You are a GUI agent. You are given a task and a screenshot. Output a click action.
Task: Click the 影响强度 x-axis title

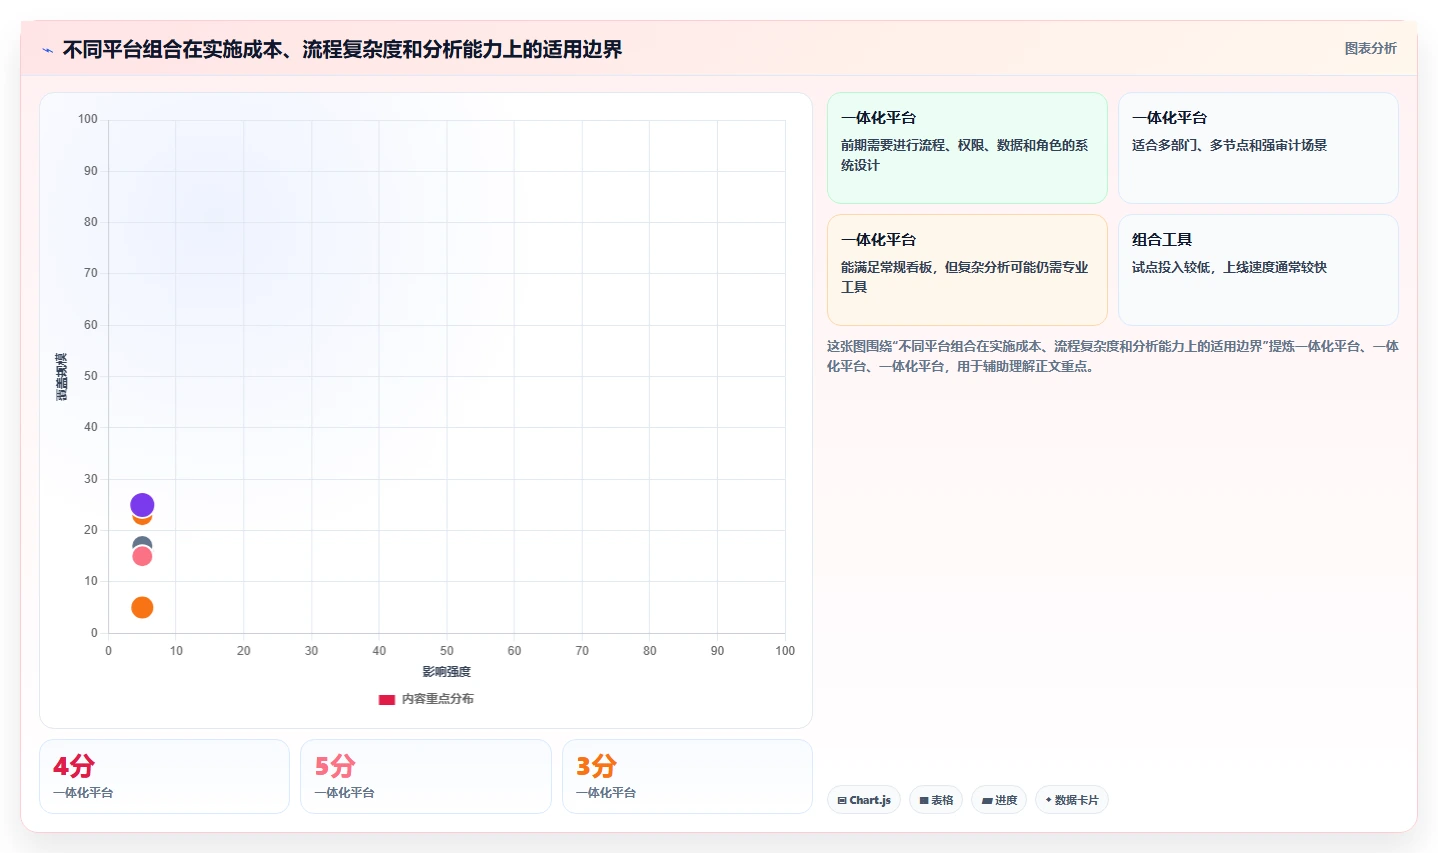pyautogui.click(x=446, y=672)
